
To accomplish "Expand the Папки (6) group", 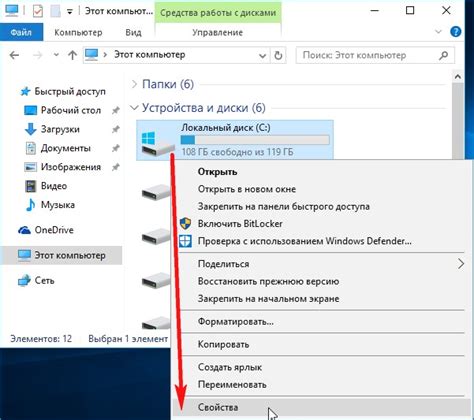I will [134, 84].
